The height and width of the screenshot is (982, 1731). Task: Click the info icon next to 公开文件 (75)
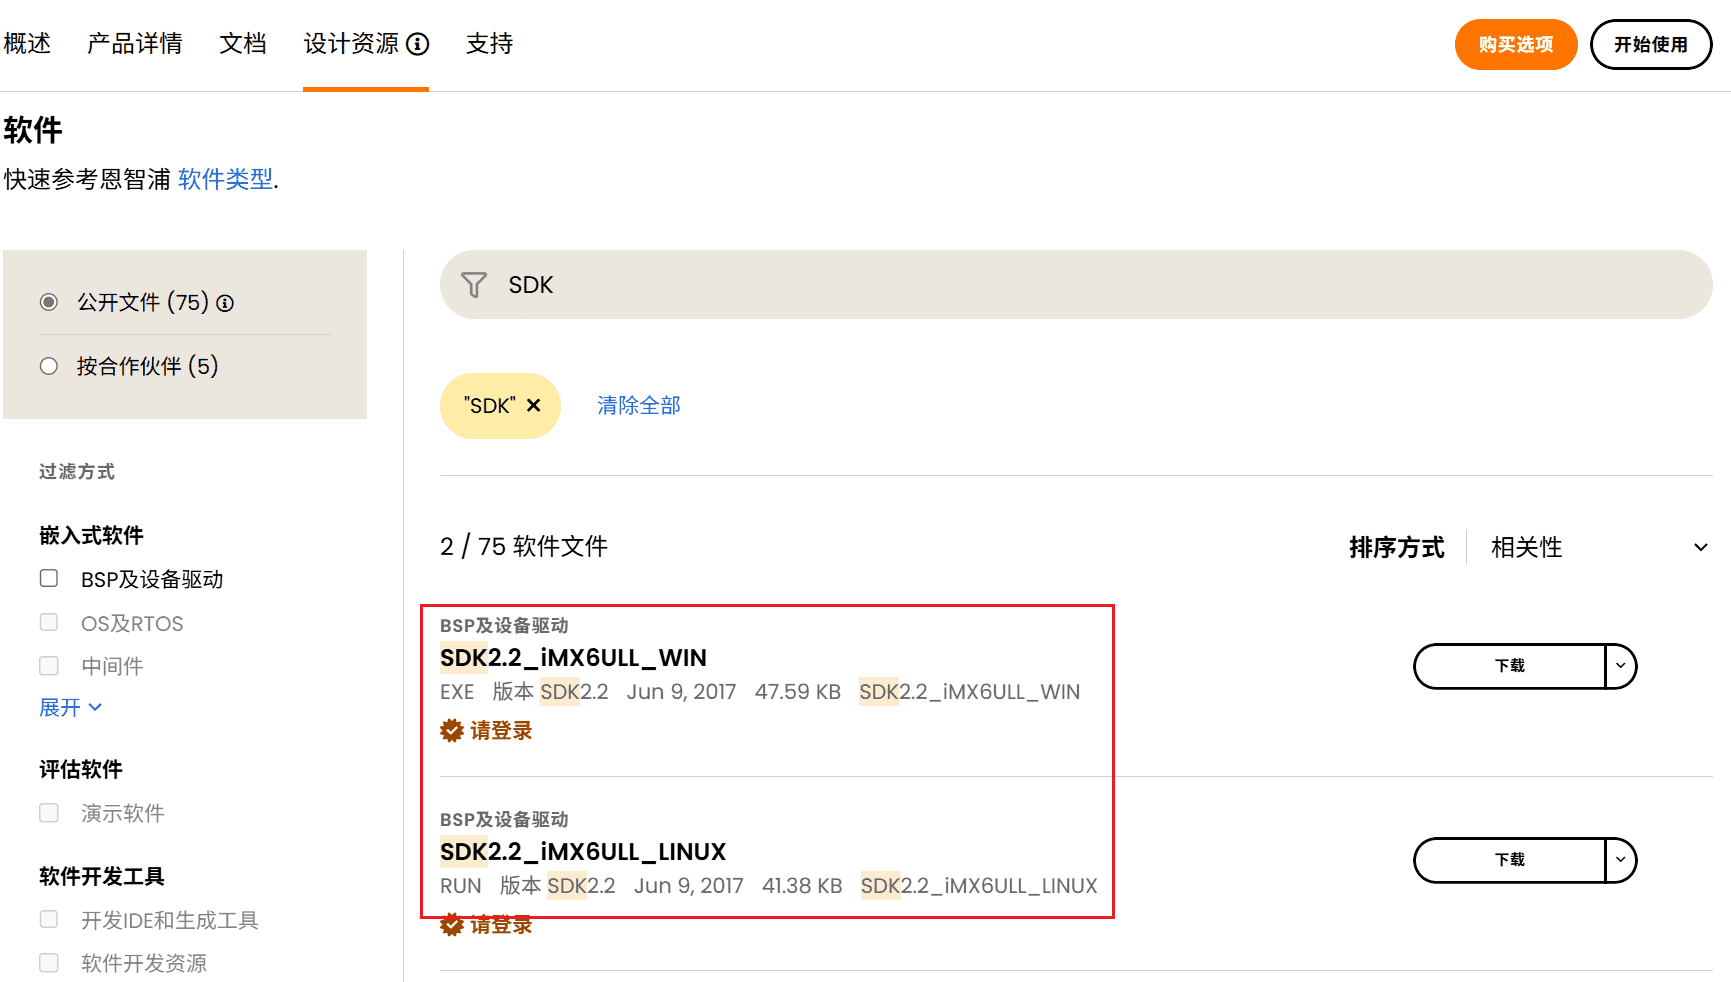225,303
